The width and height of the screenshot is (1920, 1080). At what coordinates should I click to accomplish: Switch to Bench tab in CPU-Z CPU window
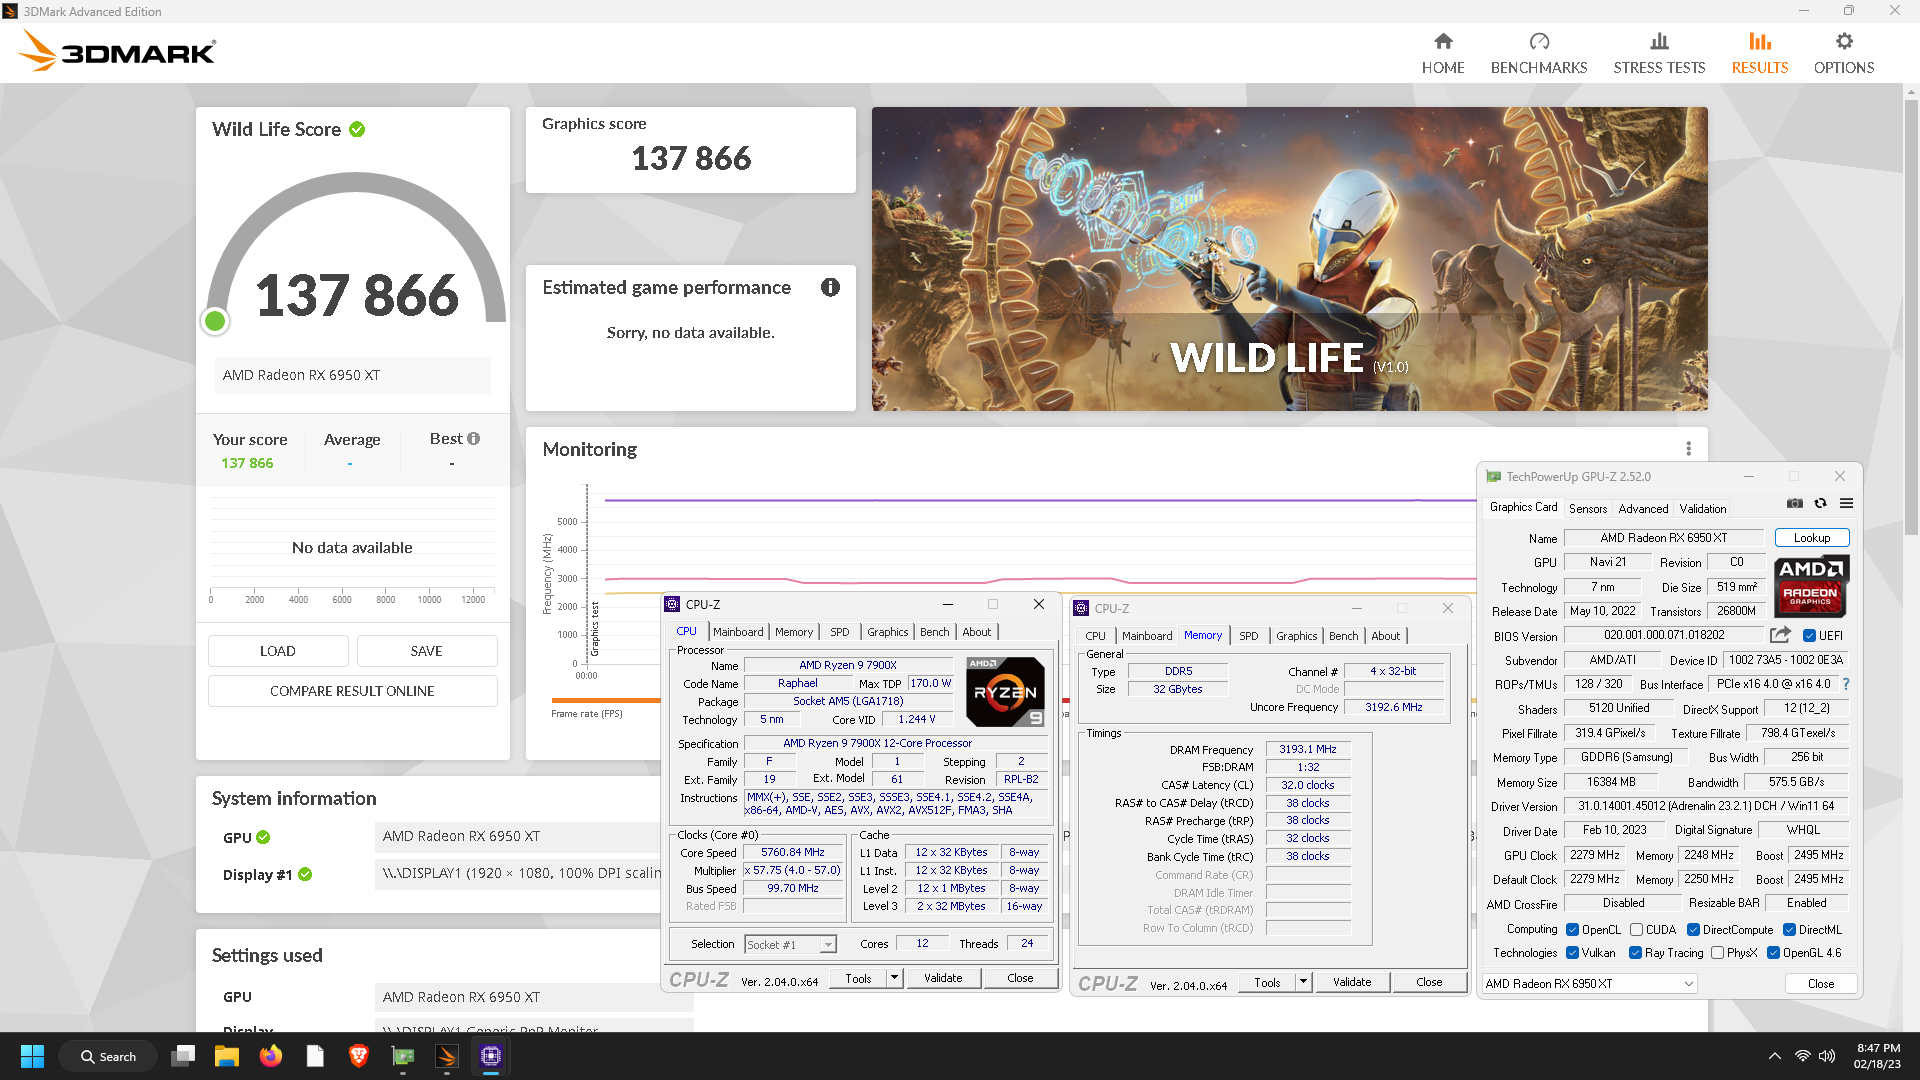coord(935,632)
